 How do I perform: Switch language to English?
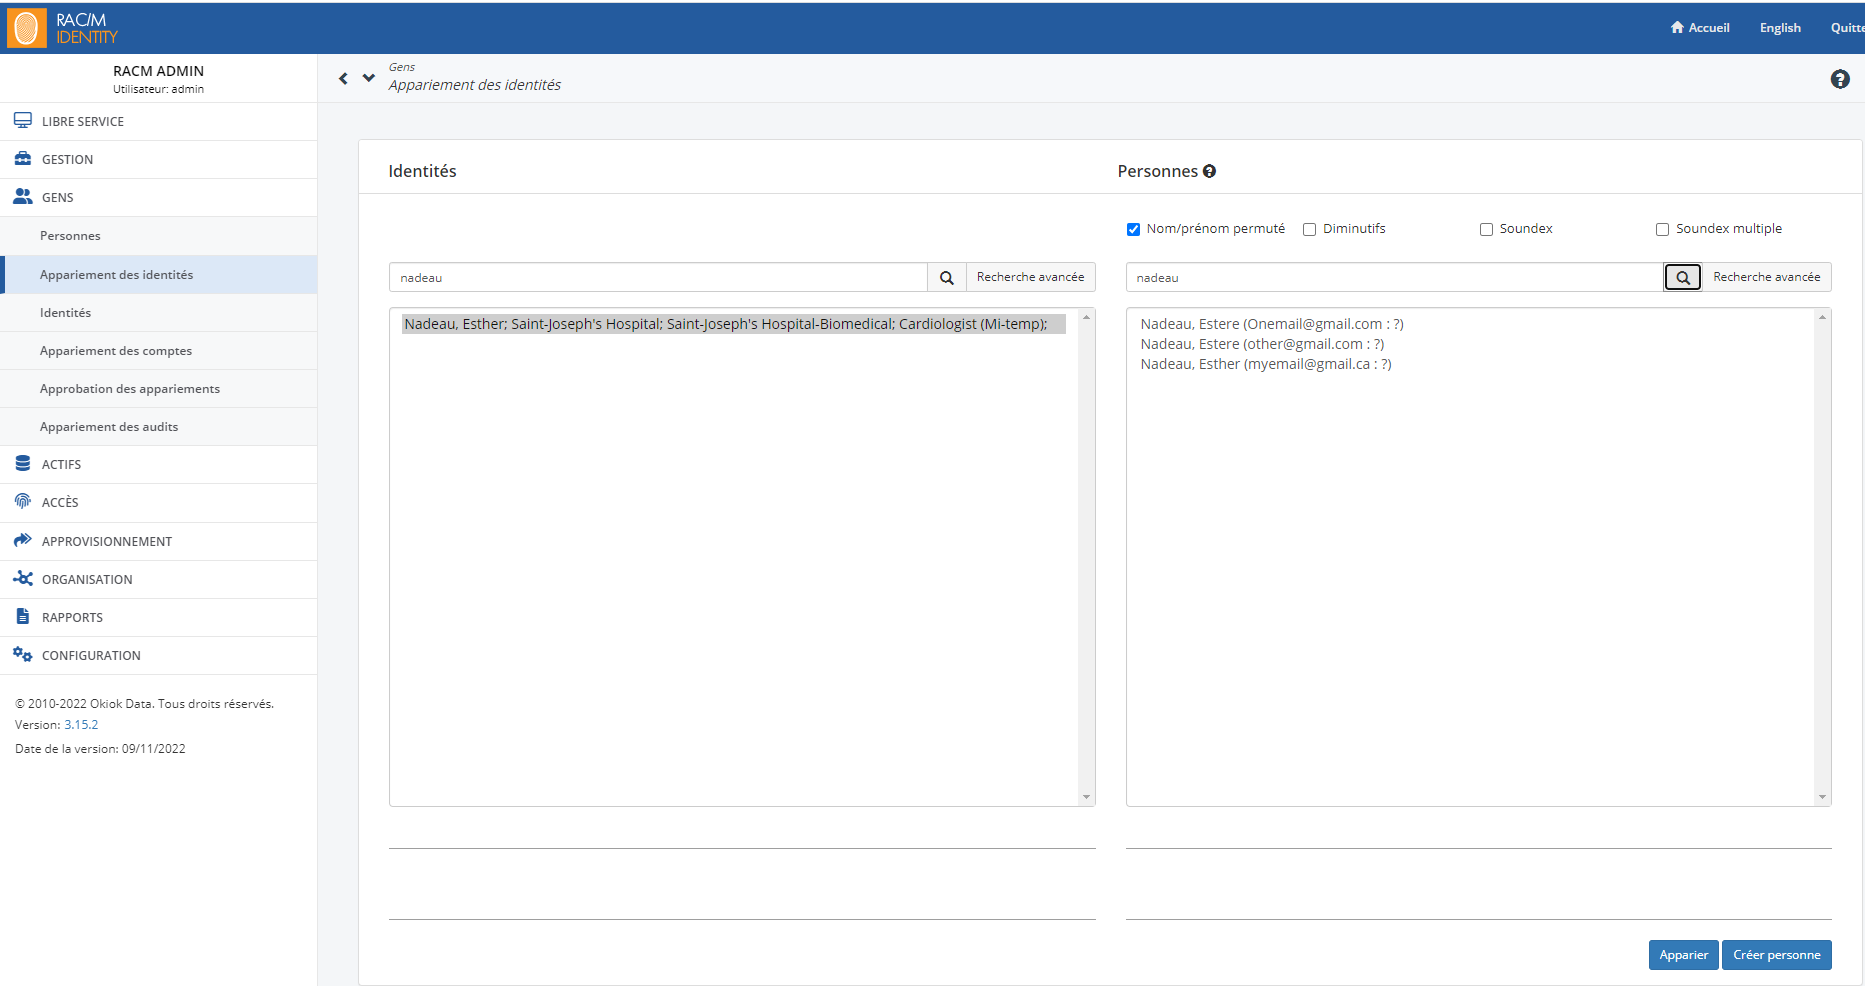point(1780,28)
